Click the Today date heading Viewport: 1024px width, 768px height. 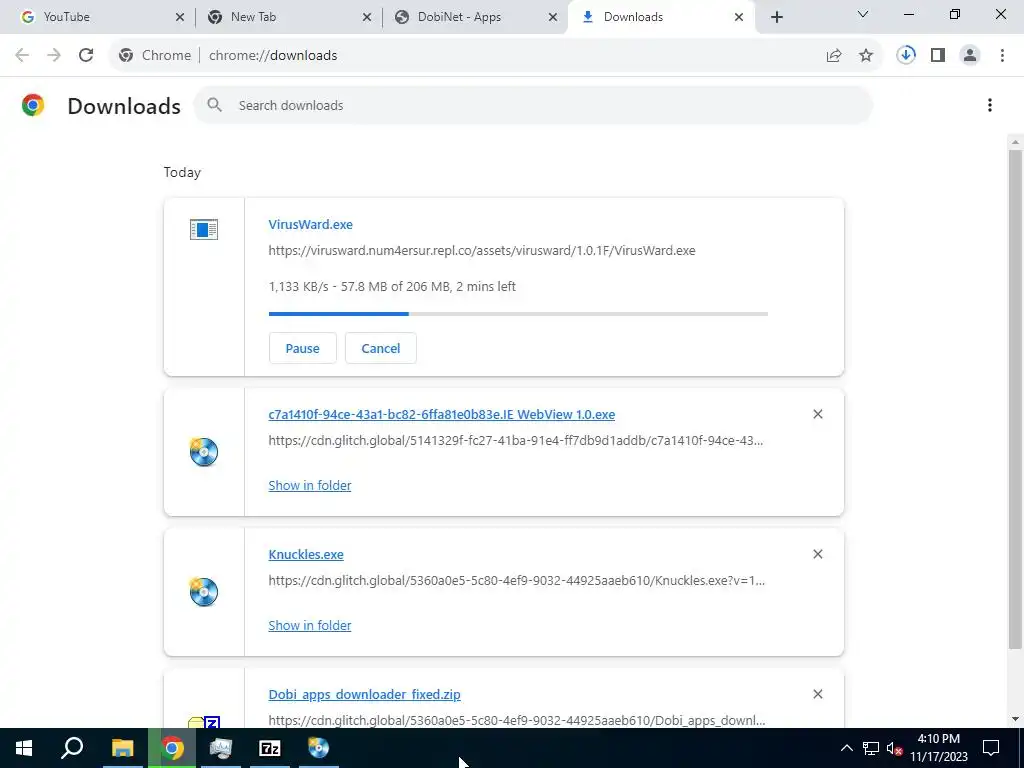pyautogui.click(x=182, y=172)
